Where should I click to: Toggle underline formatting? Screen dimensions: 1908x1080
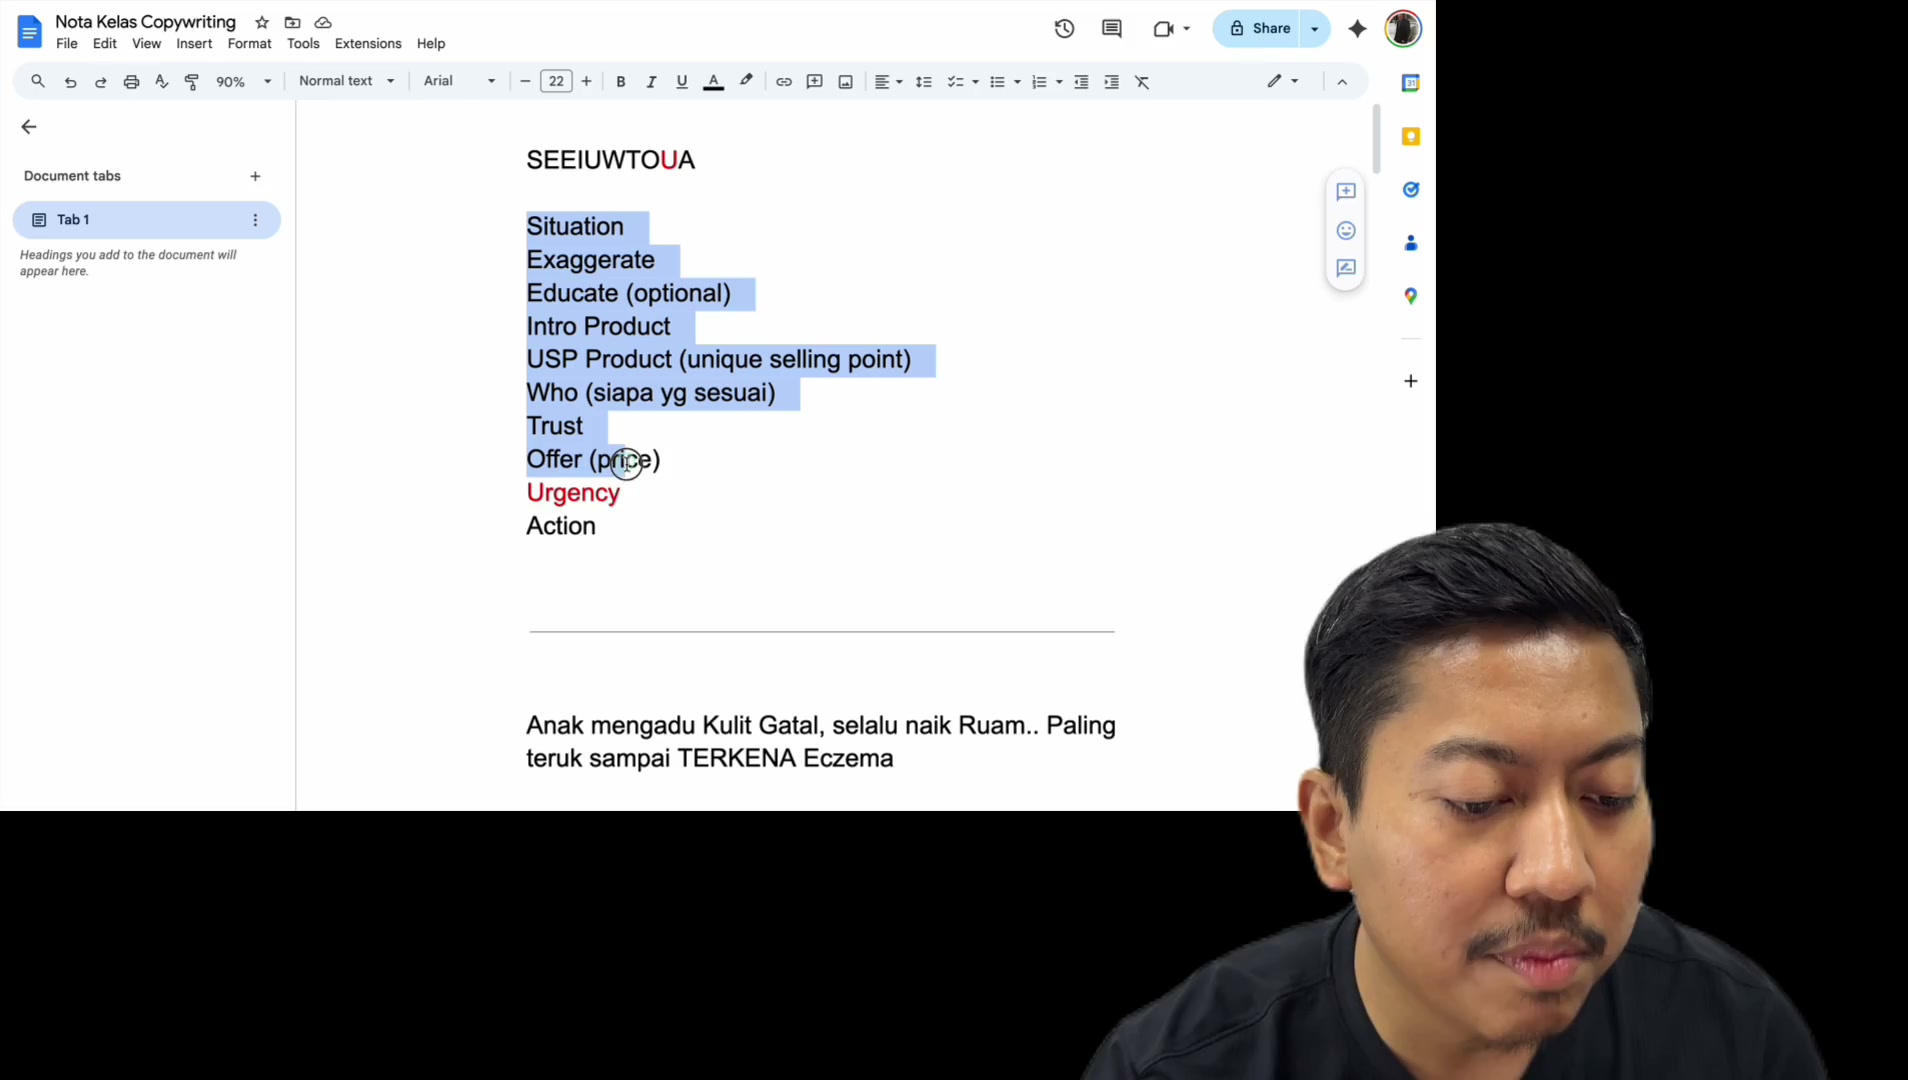pyautogui.click(x=682, y=82)
